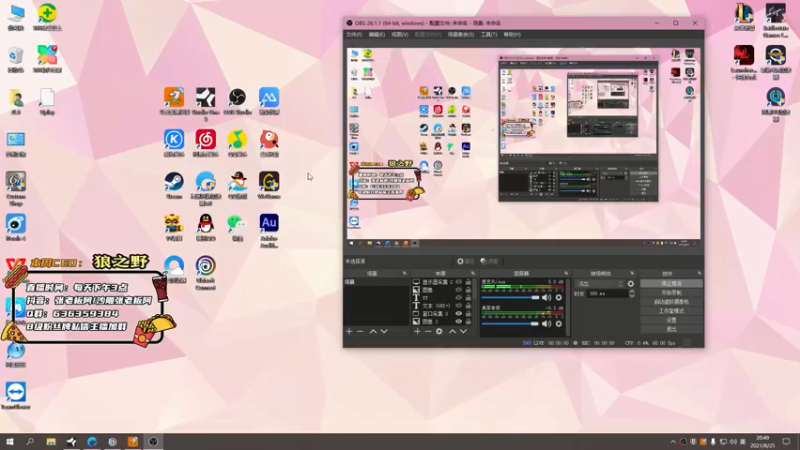Add a new source with the plus icon
Viewport: 800px width, 450px height.
[417, 332]
